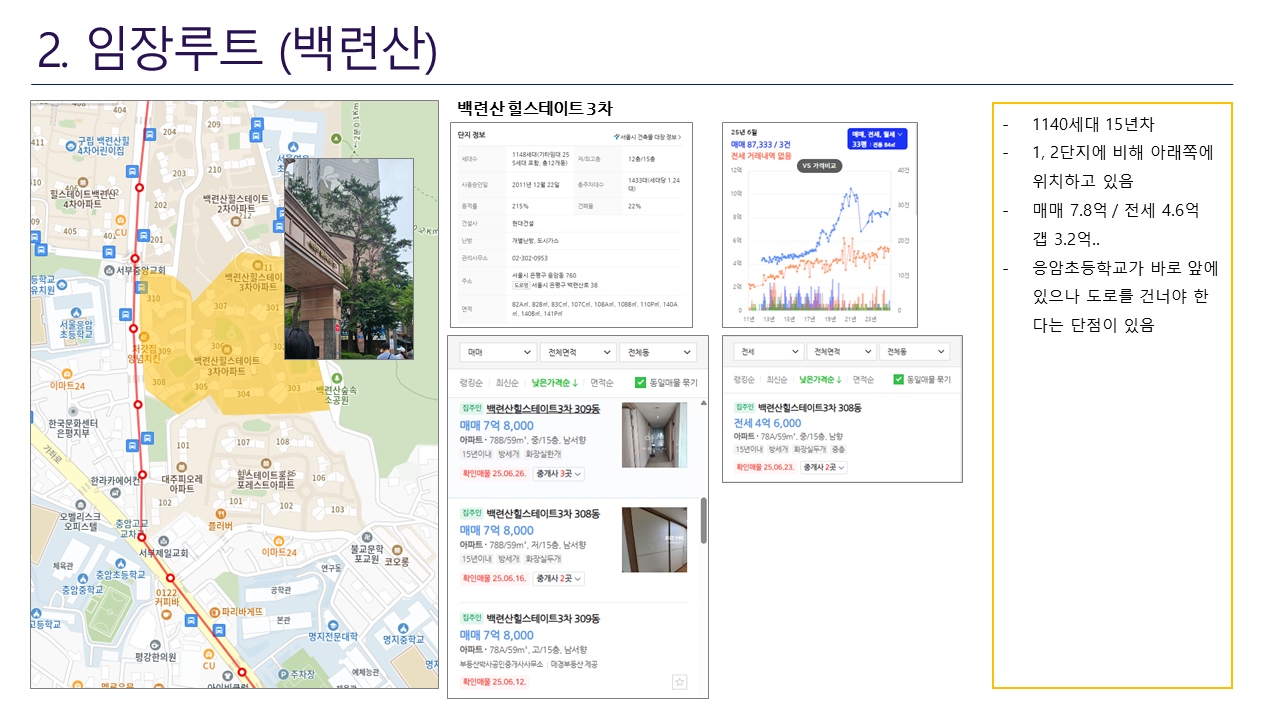Click the 확인매물 25.06.23. label
Image resolution: width=1280 pixels, height=720 pixels.
(764, 467)
